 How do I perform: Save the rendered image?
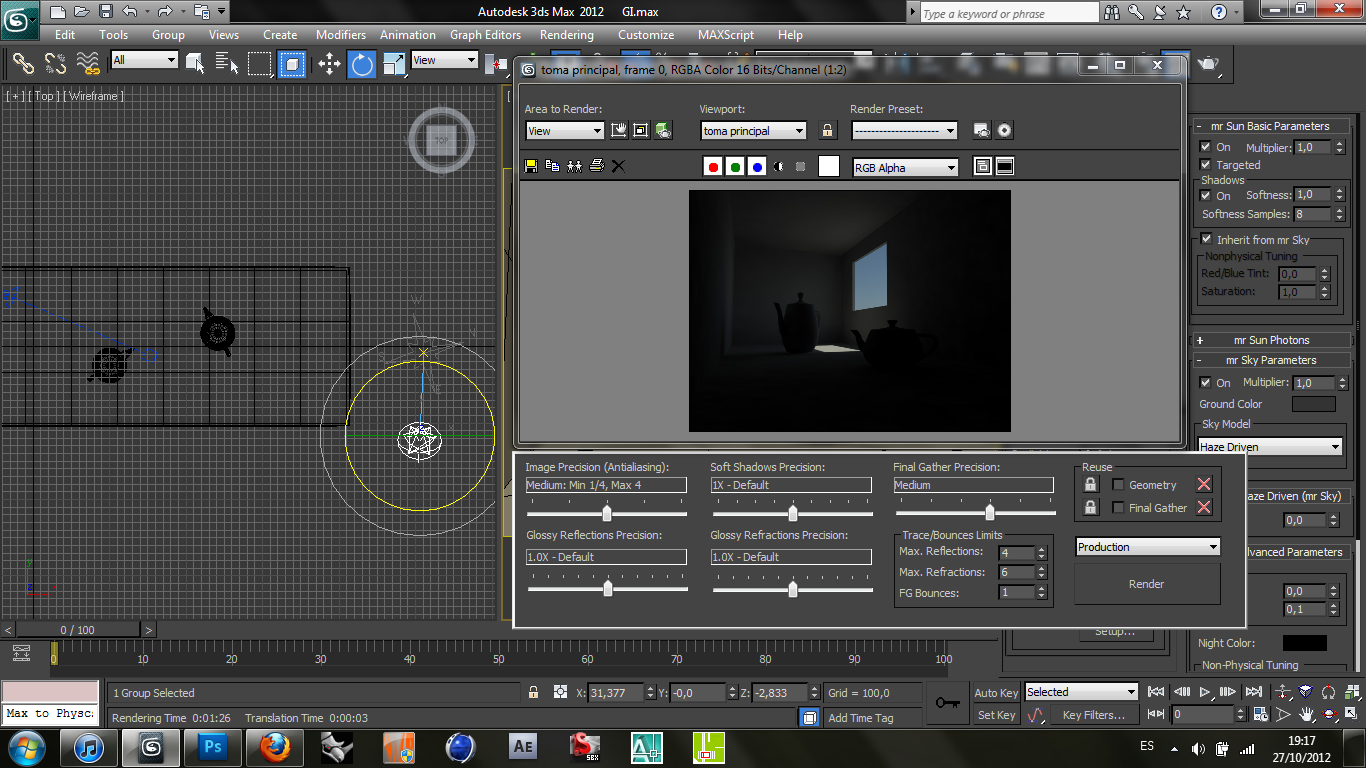click(530, 165)
